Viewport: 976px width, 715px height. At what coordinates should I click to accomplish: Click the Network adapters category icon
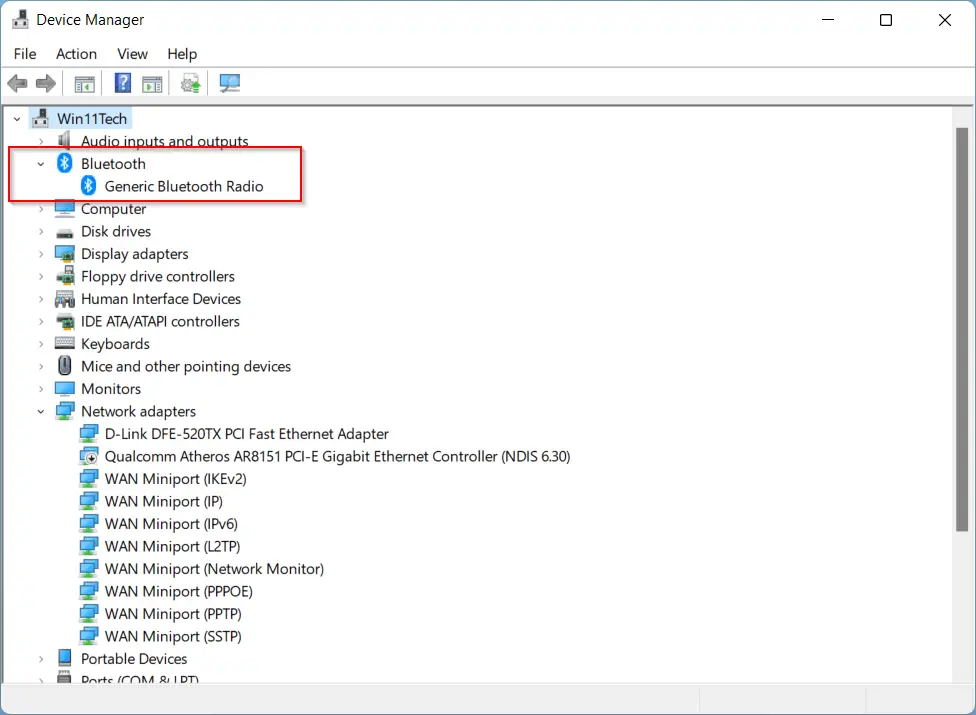[x=65, y=411]
